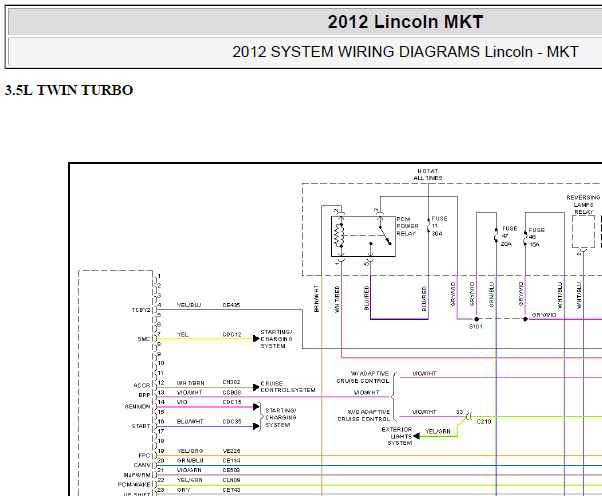
Task: Click the START pin 16 arrow
Action: (x=256, y=426)
